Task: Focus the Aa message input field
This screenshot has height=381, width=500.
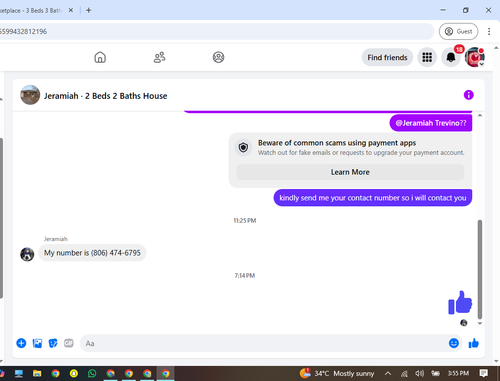Action: (x=263, y=343)
